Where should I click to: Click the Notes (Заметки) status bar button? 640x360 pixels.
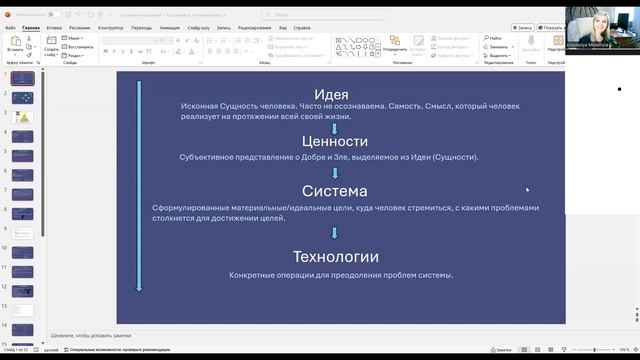[x=501, y=350]
